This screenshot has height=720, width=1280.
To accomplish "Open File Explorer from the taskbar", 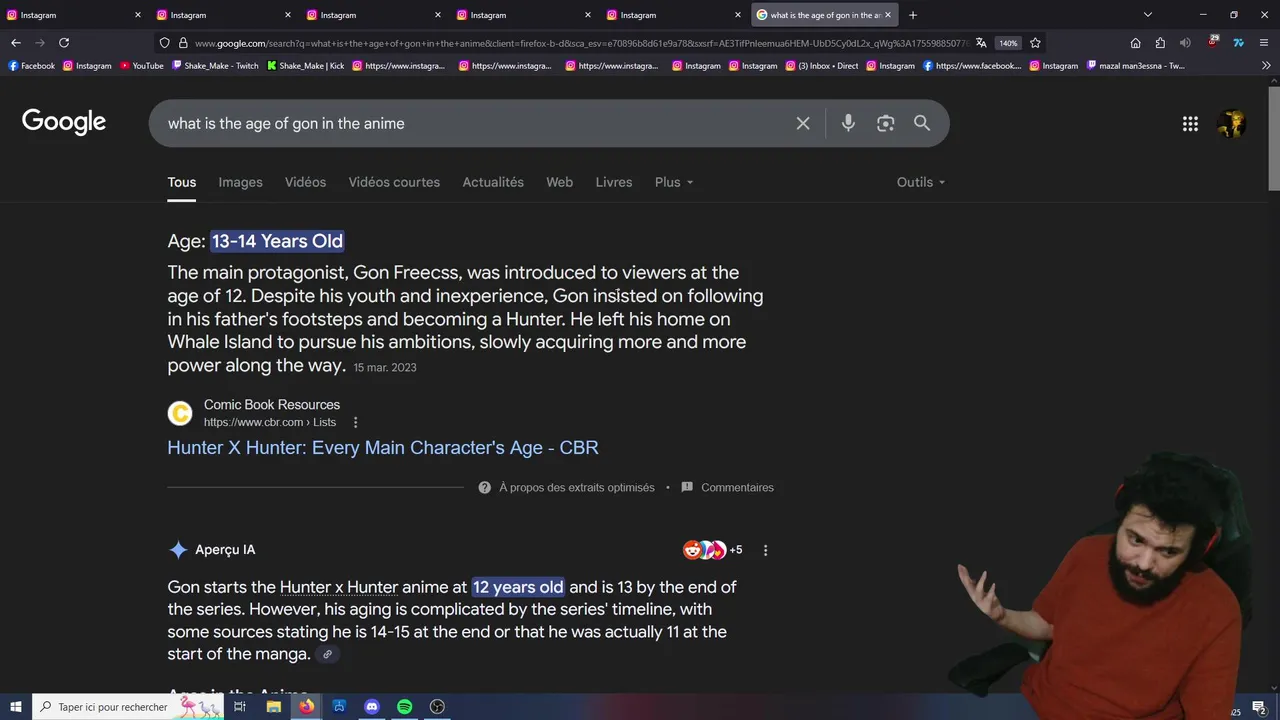I will coord(273,707).
